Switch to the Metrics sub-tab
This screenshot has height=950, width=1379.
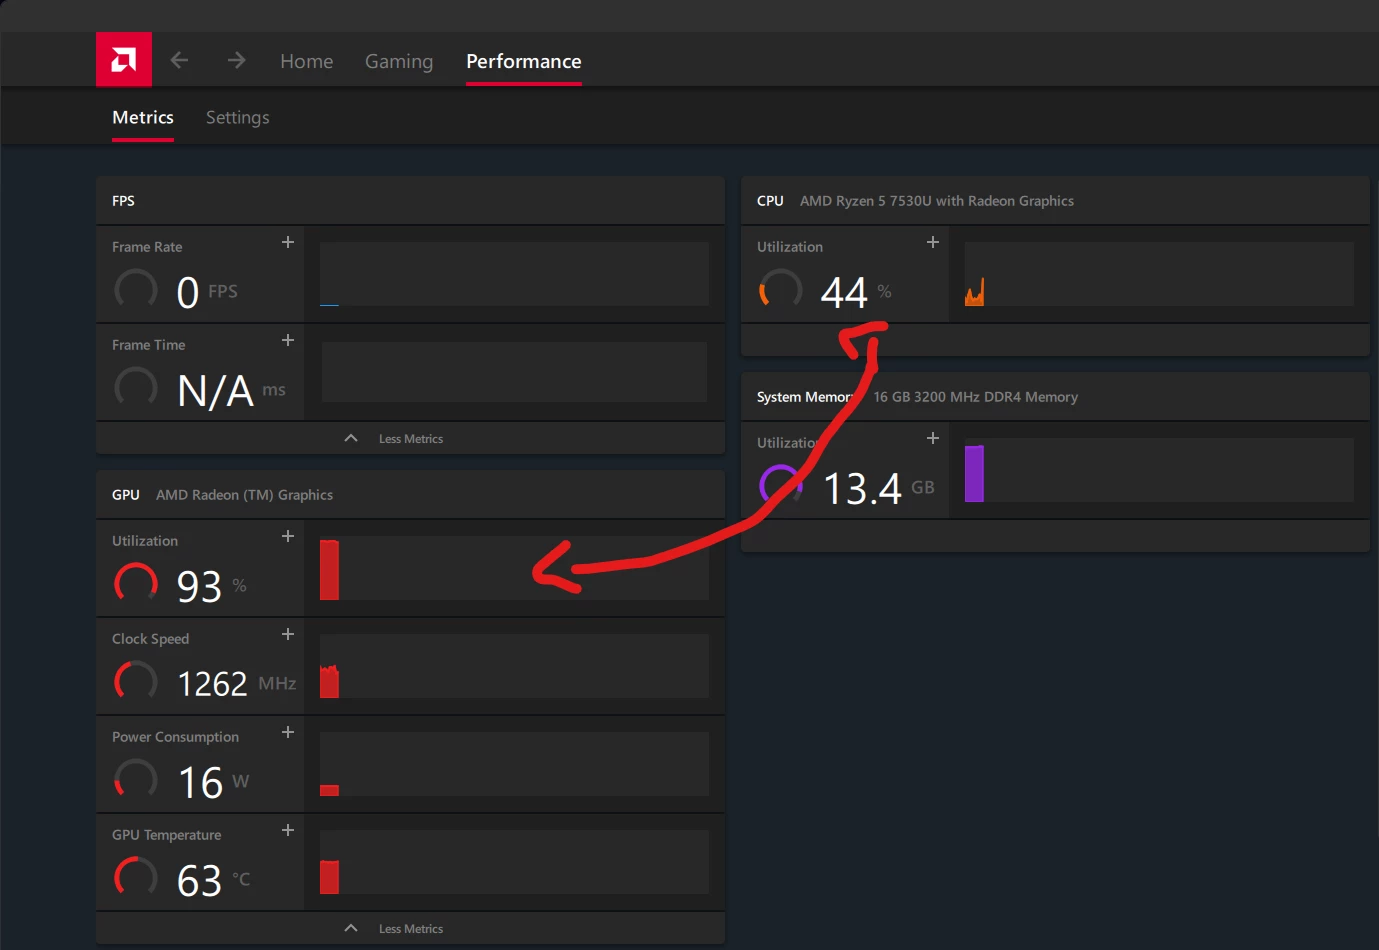(143, 117)
